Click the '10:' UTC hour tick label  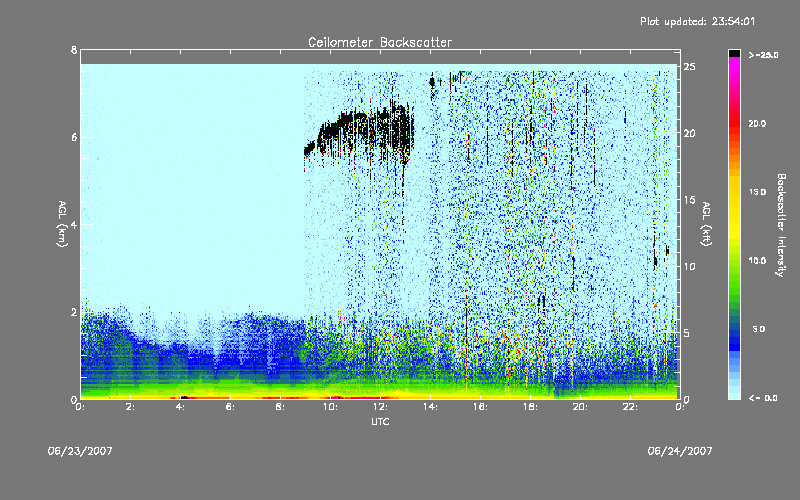(x=331, y=407)
